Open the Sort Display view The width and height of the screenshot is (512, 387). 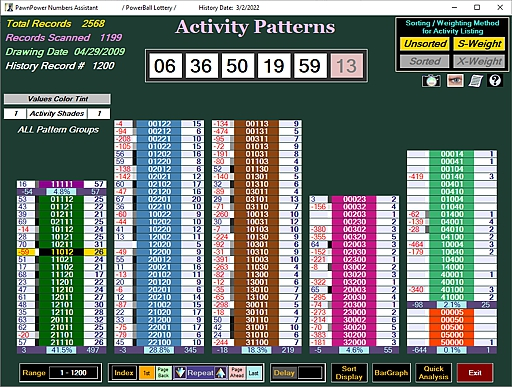[x=349, y=373]
